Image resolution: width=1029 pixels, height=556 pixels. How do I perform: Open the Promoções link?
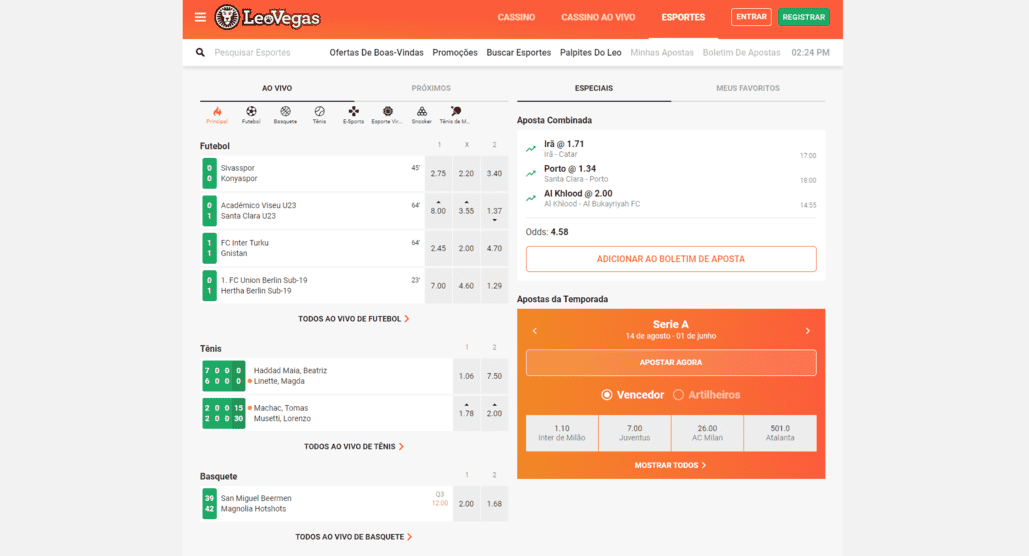[455, 53]
